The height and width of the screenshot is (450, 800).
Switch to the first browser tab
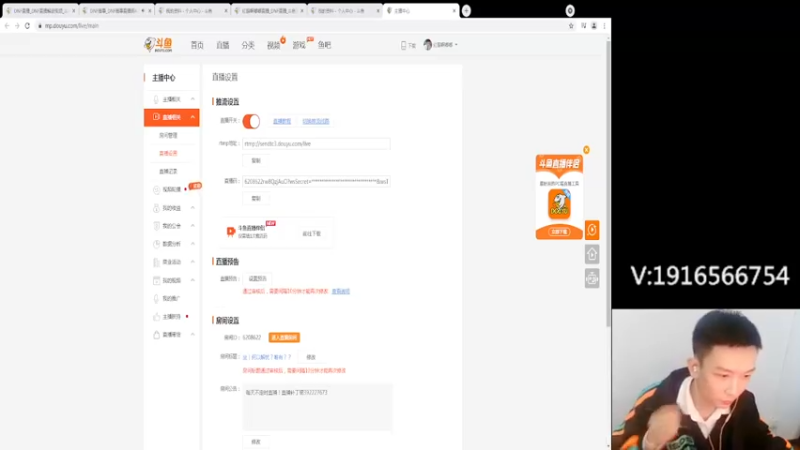pyautogui.click(x=41, y=11)
